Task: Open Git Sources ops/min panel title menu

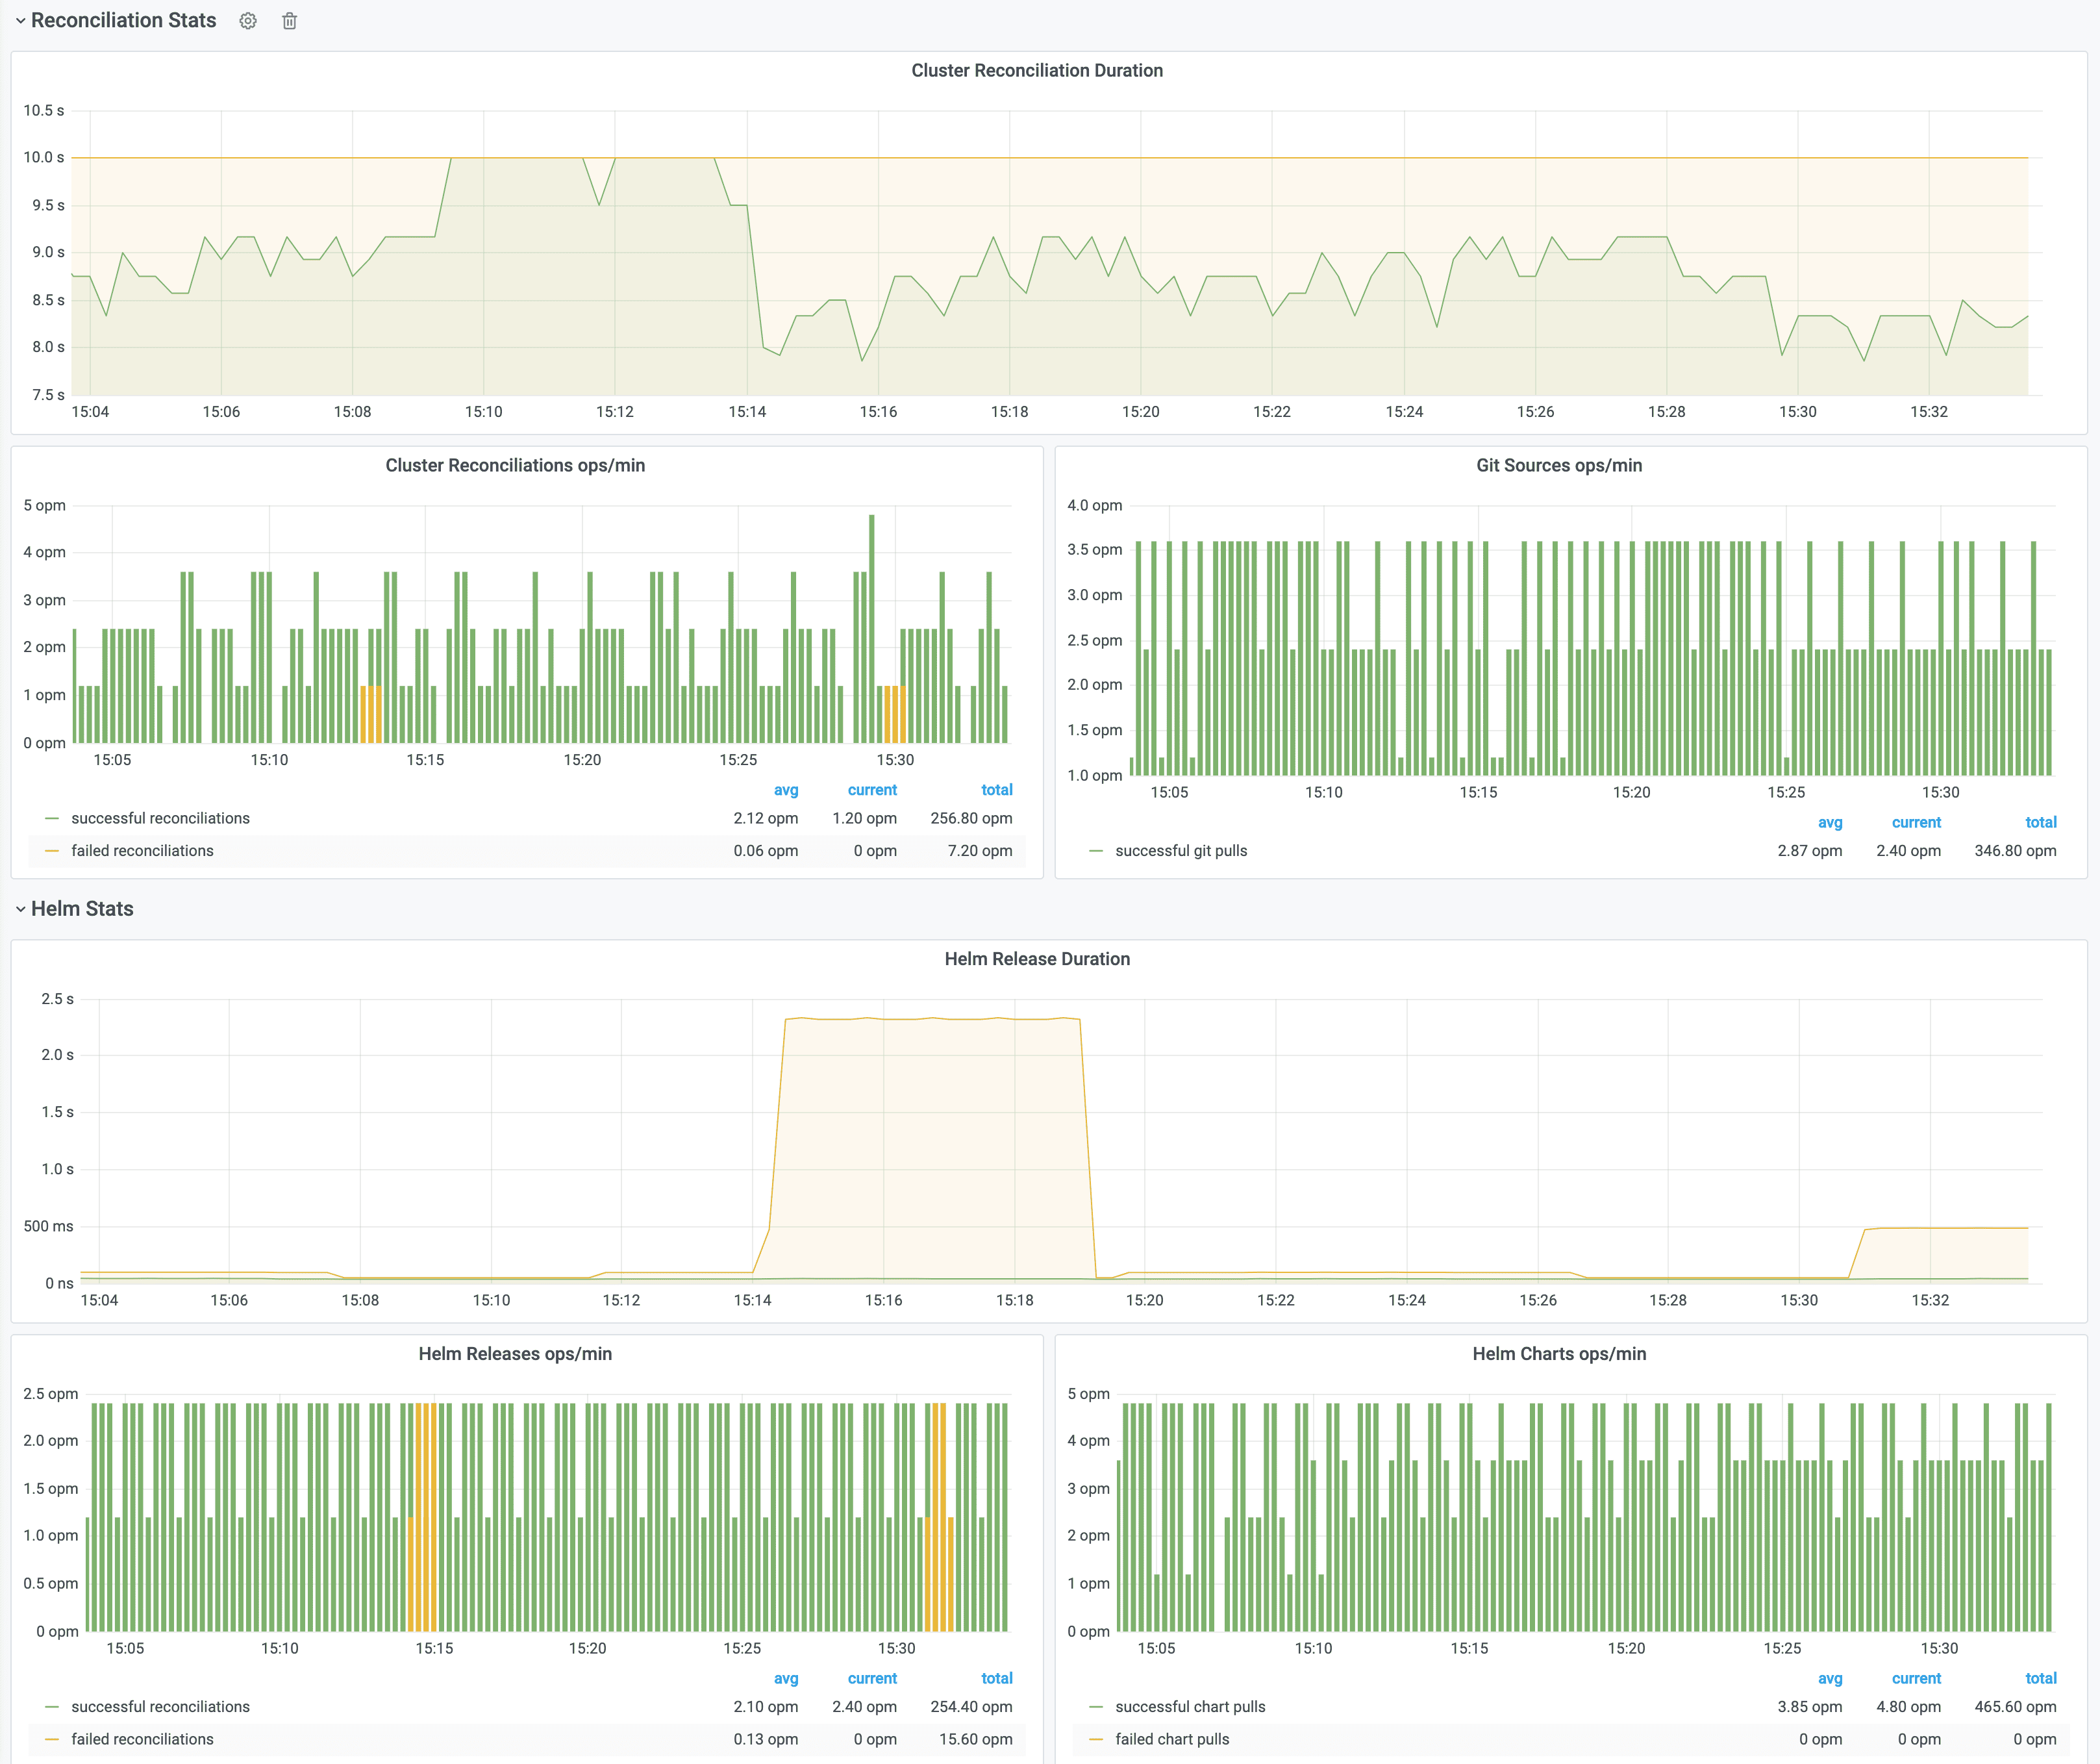Action: click(1558, 465)
